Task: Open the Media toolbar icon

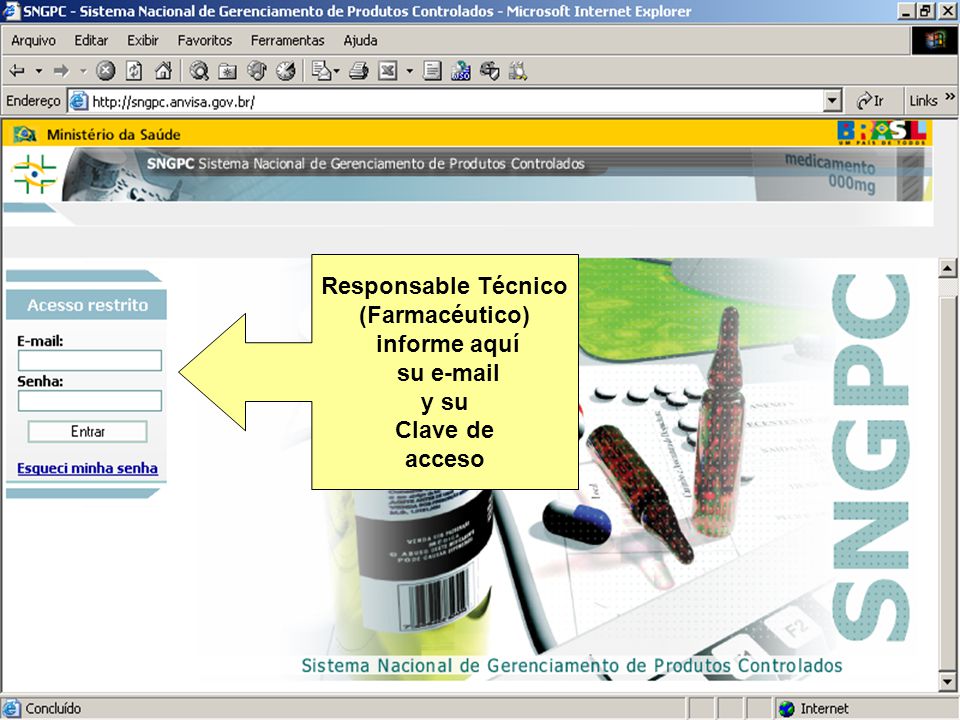Action: click(x=257, y=71)
